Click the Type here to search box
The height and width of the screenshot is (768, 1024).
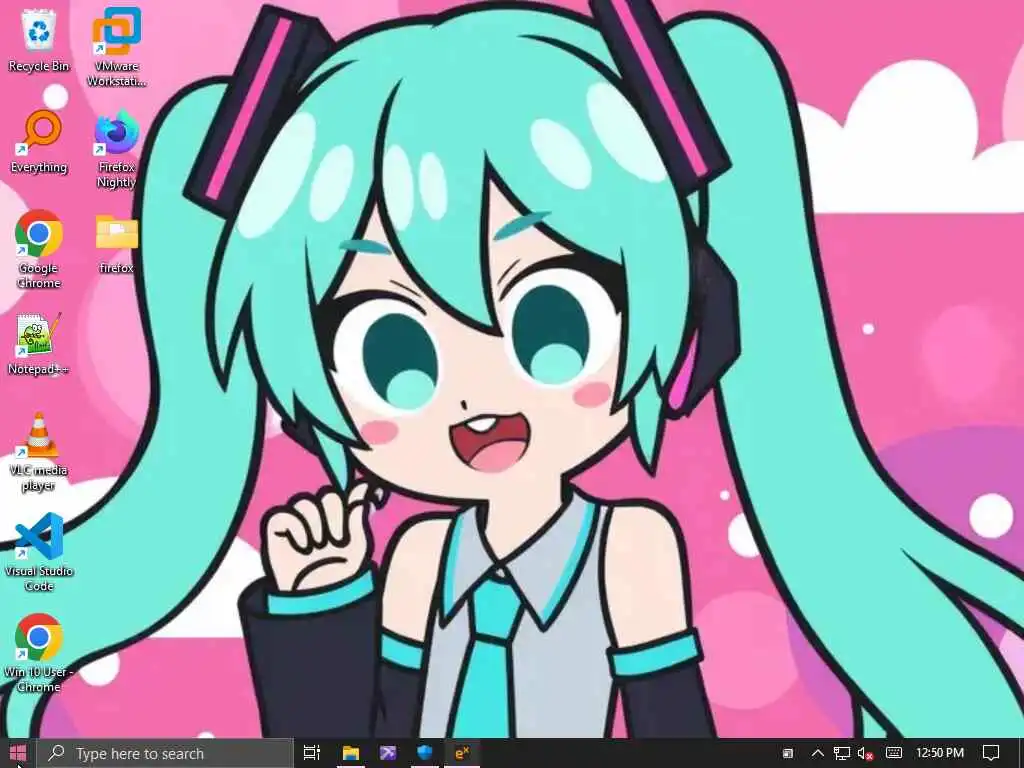click(165, 753)
